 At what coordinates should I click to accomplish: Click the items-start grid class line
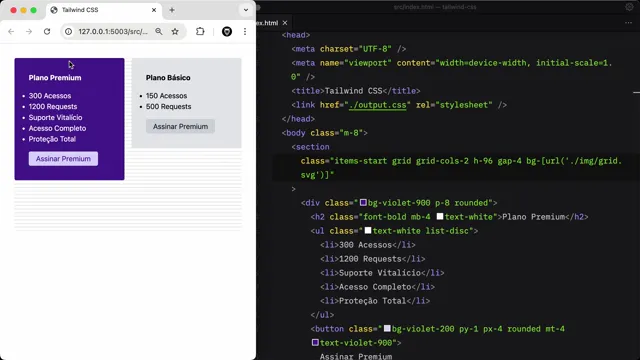point(461,168)
